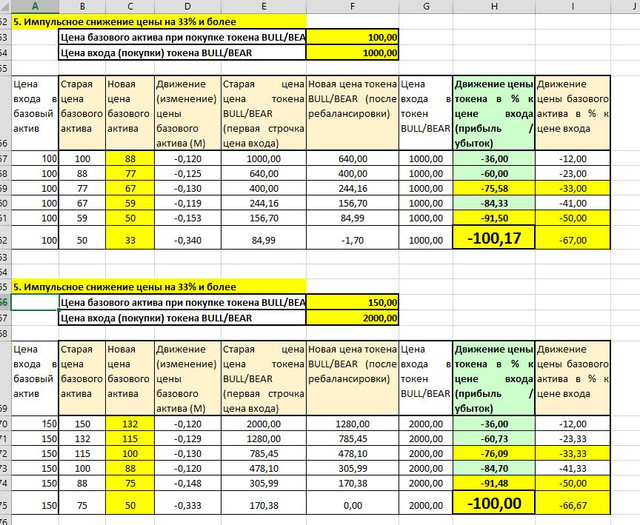Viewport: 640px width, 525px height.
Task: Click the 100 cell in the -0,340 row
Action: (x=35, y=238)
